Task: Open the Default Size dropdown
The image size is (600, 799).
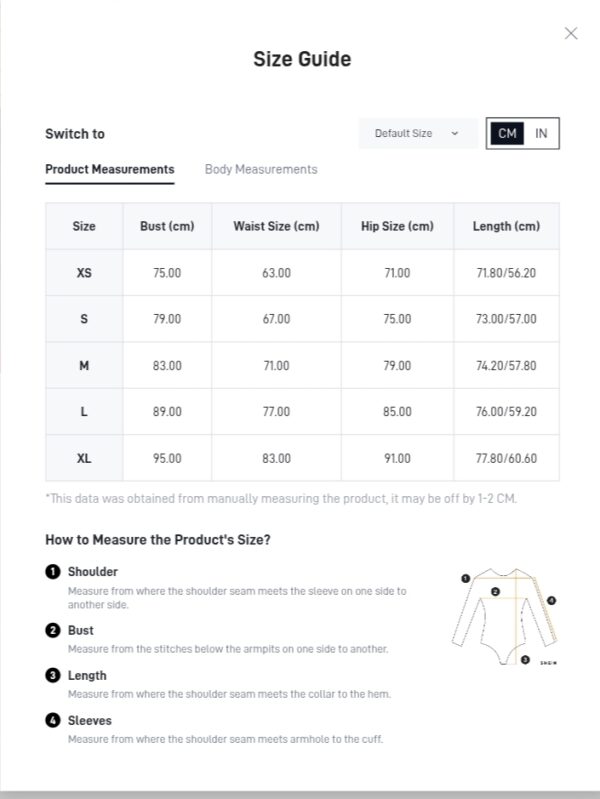Action: point(418,134)
